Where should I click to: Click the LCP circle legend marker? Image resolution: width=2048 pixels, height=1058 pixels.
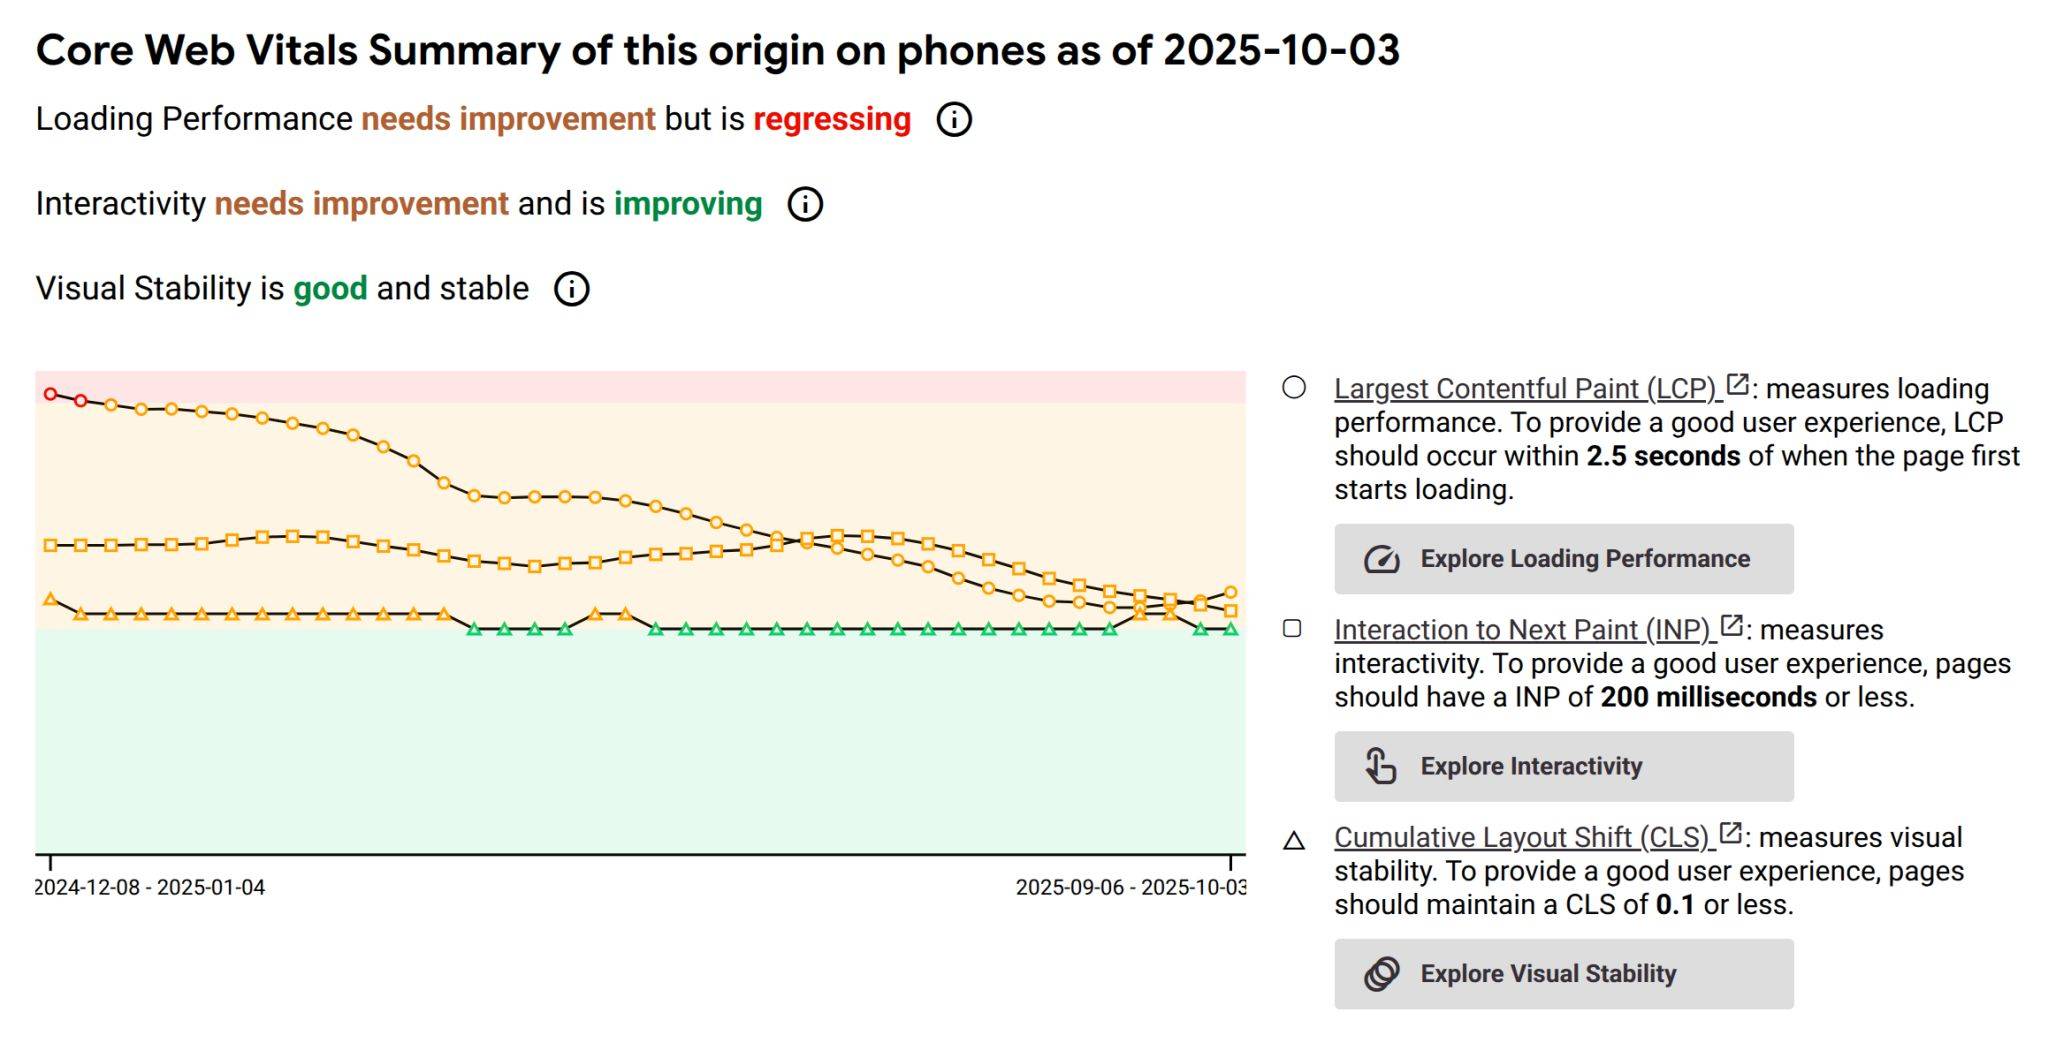coord(1294,388)
